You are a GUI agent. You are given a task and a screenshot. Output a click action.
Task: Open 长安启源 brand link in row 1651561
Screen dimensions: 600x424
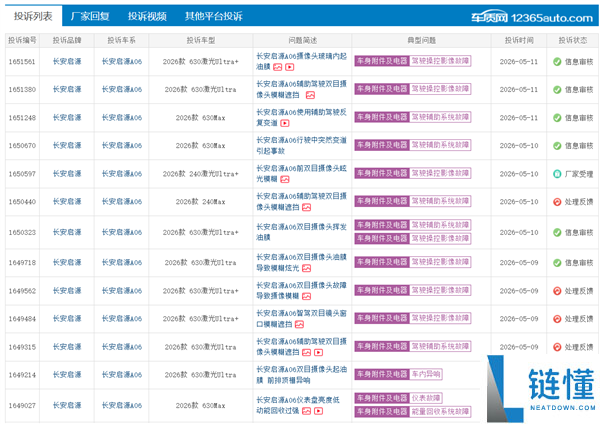67,62
